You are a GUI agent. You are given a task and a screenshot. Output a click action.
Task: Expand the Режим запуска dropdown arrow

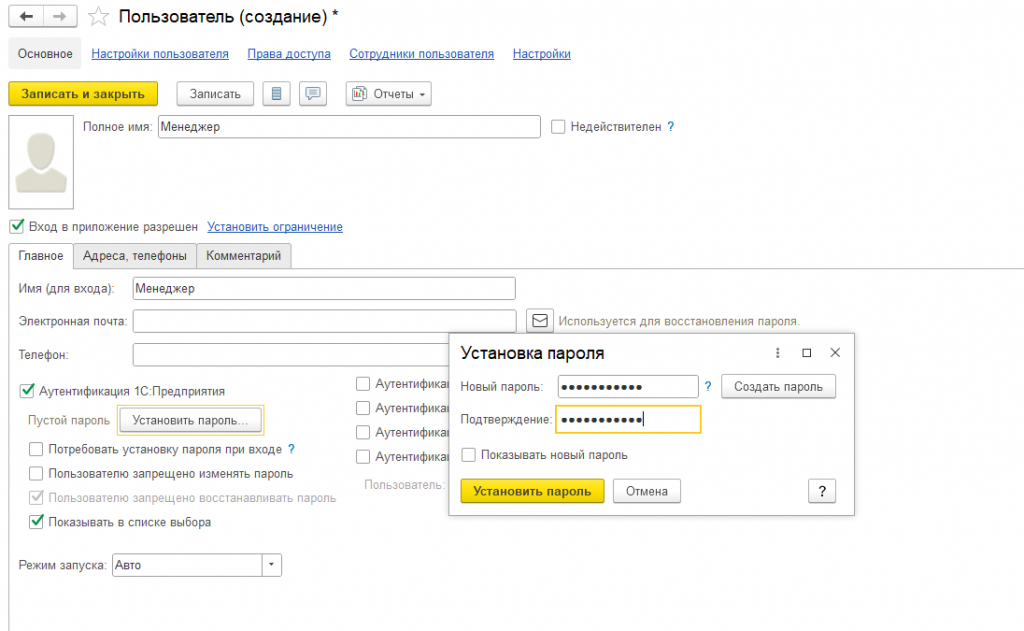[x=272, y=565]
